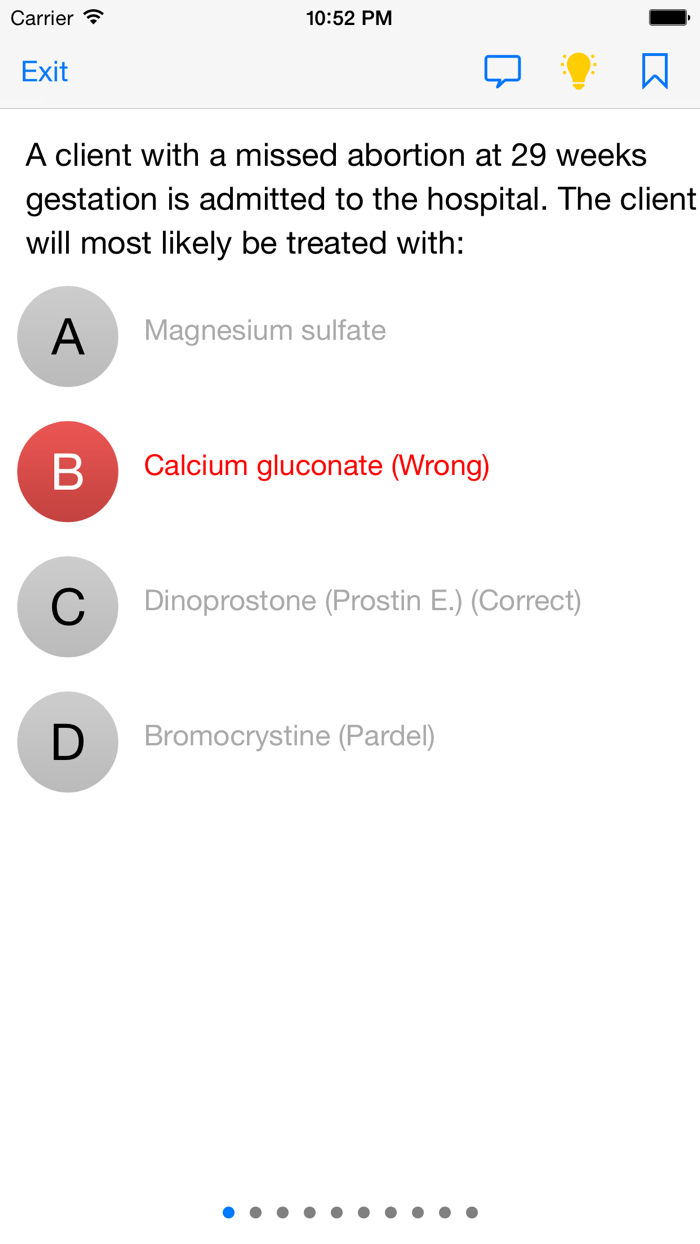Select the circled letter A icon
The image size is (700, 1244).
[67, 337]
